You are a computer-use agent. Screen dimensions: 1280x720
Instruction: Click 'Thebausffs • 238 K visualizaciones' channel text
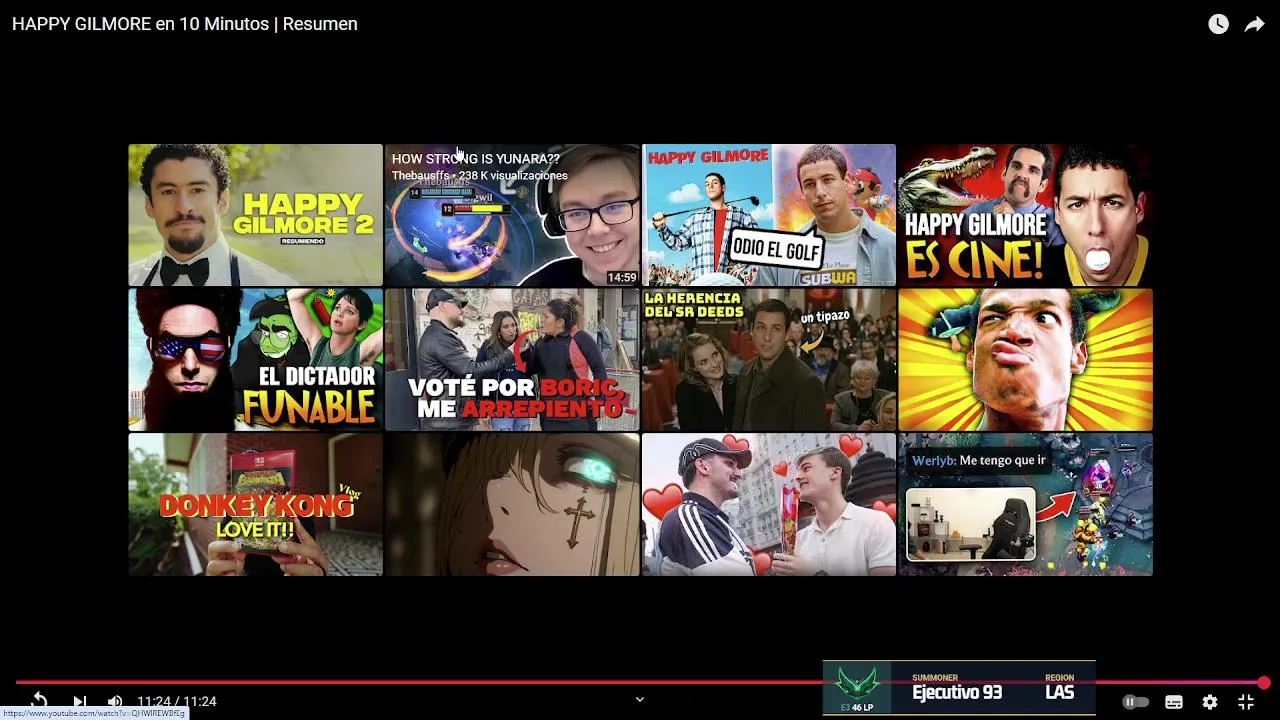(479, 176)
